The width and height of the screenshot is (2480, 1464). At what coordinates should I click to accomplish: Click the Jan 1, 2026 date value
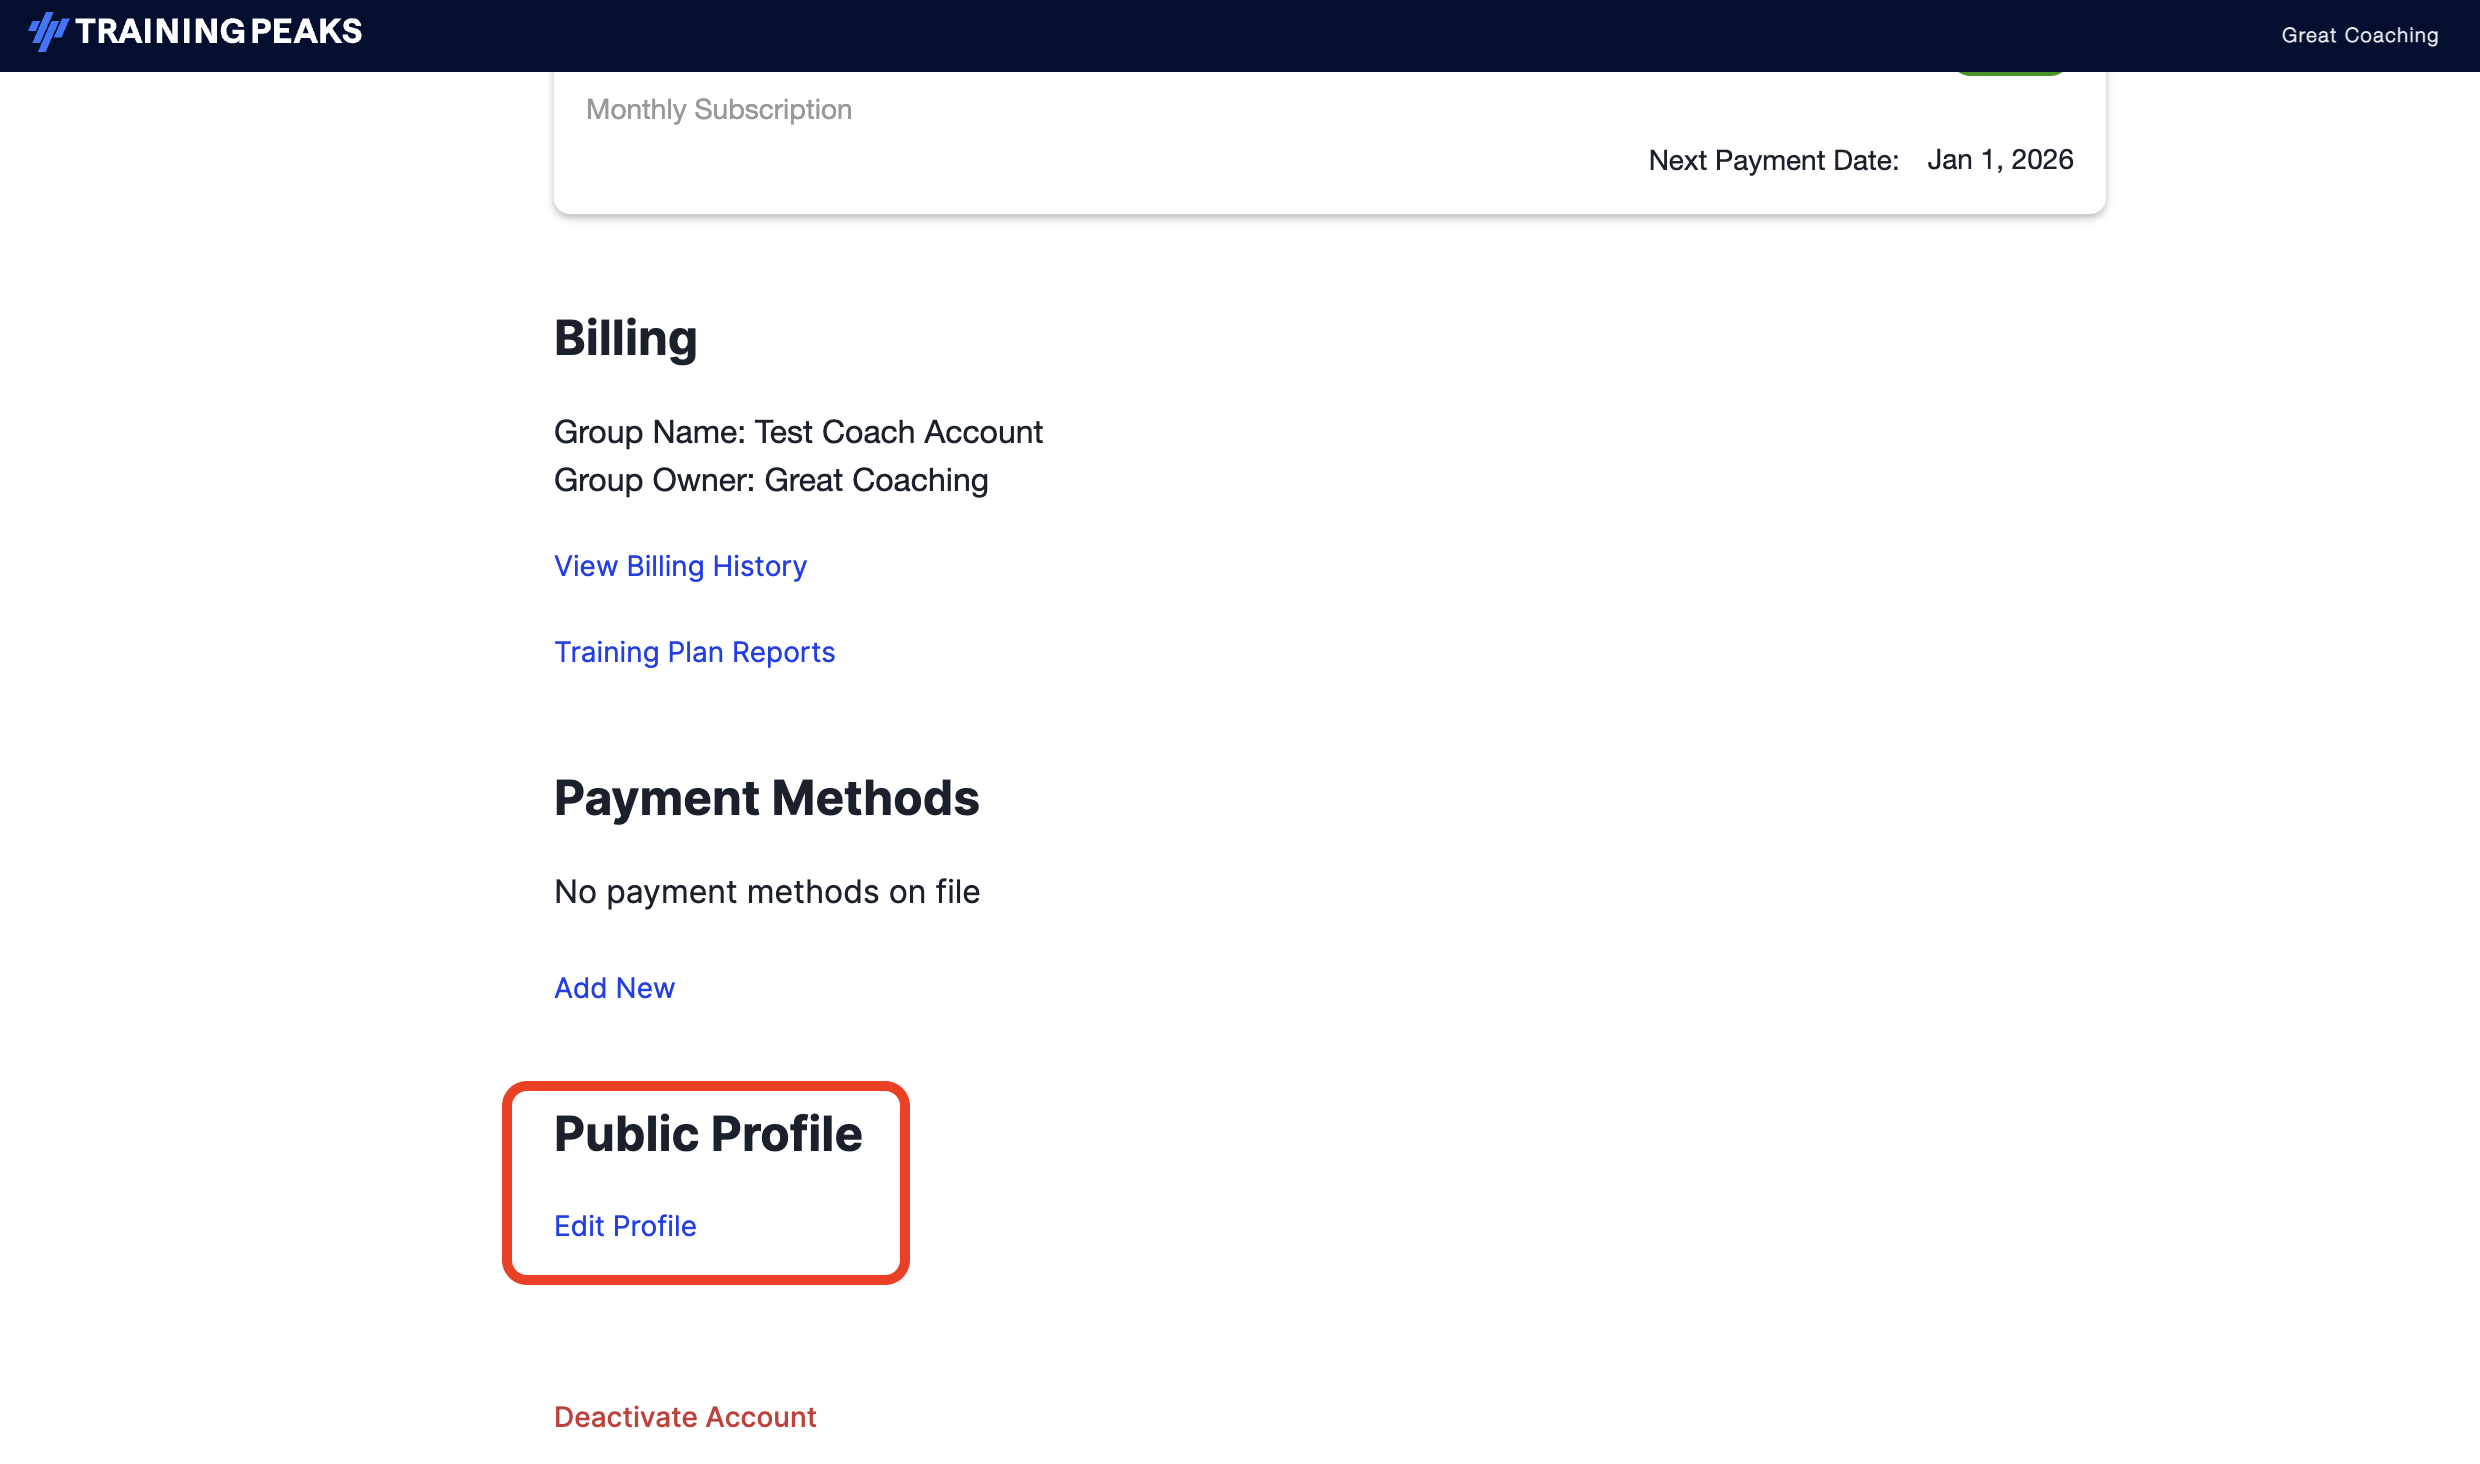(x=2000, y=160)
